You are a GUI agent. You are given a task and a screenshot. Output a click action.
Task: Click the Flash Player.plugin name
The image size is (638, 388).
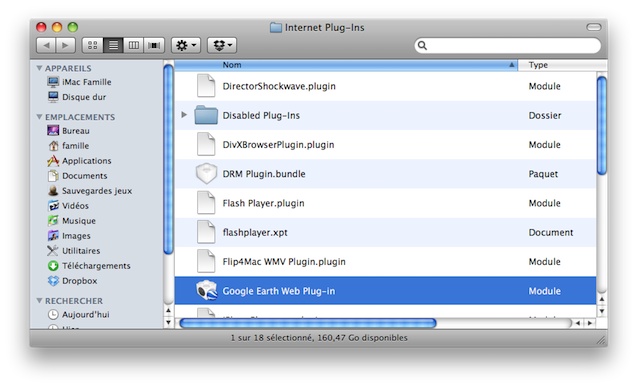coord(263,203)
